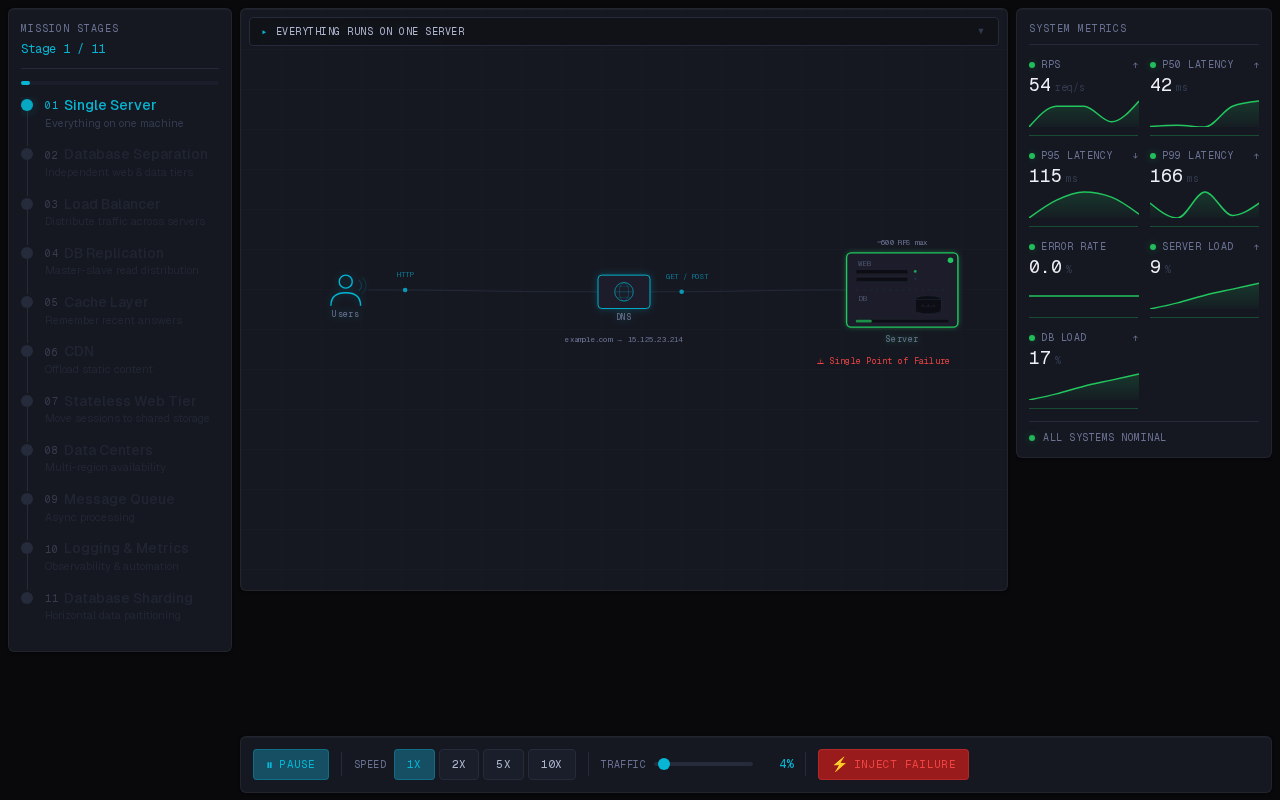Screen dimensions: 1280x800
Task: Select stage 06 CDN
Action: 120,360
